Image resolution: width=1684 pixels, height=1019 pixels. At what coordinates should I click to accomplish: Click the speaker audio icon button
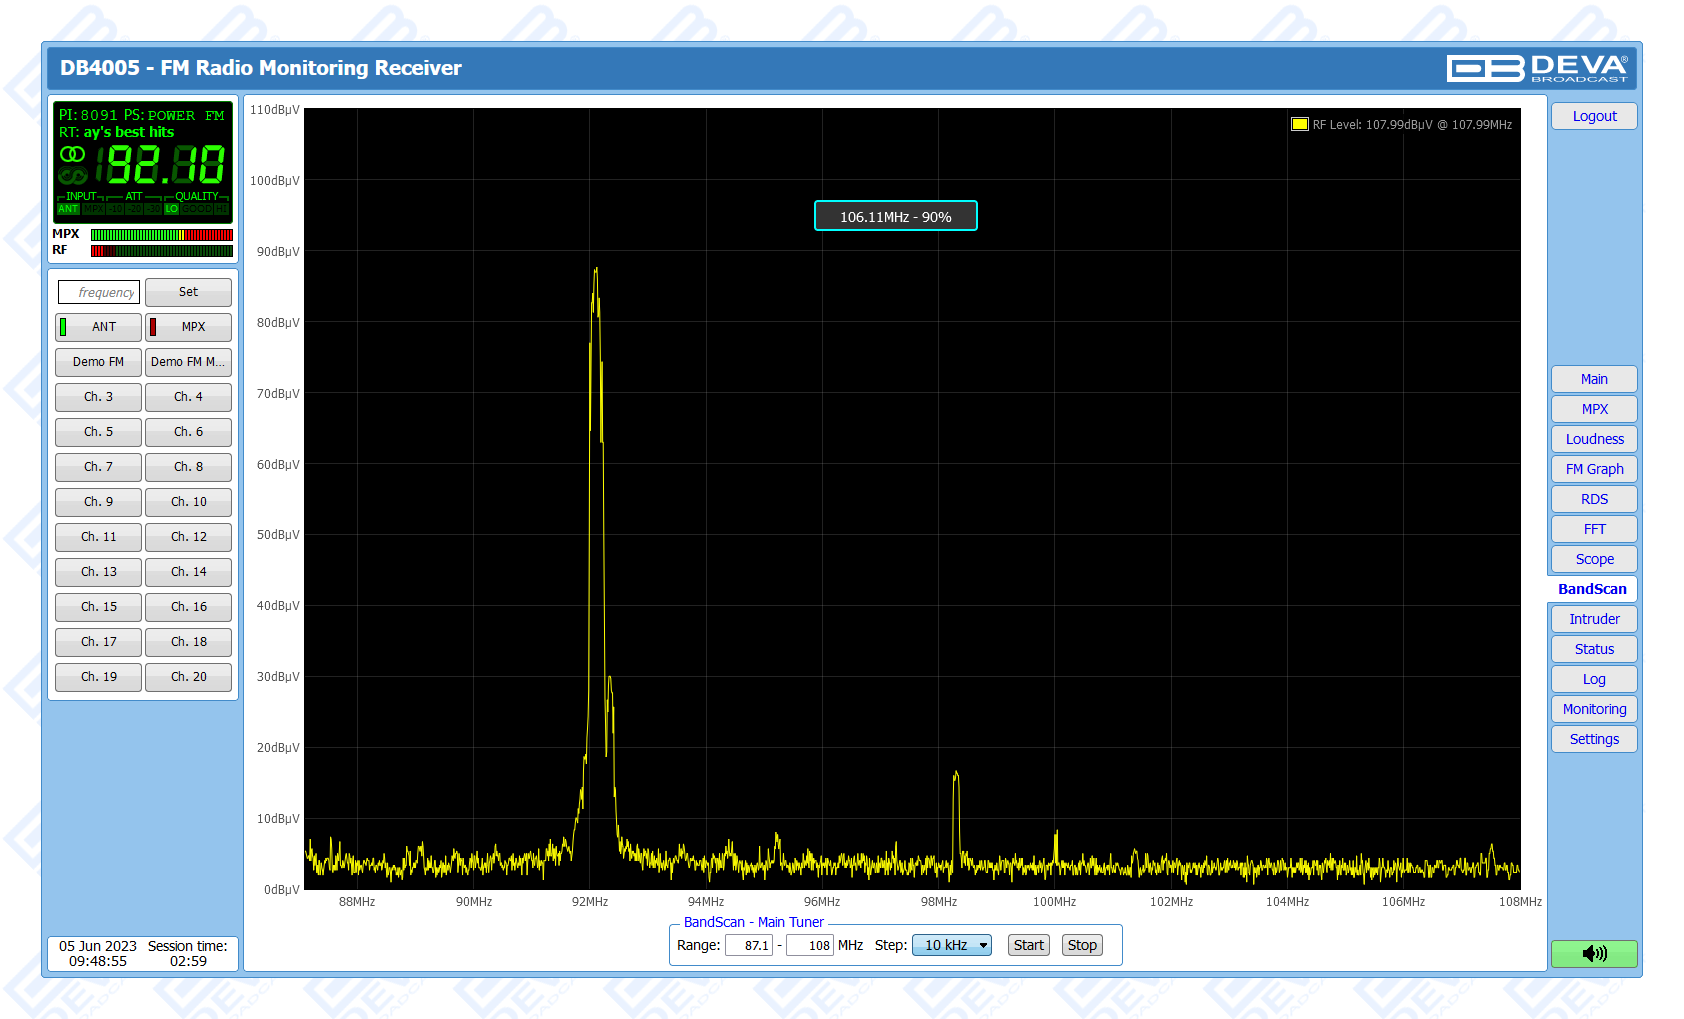coord(1594,953)
